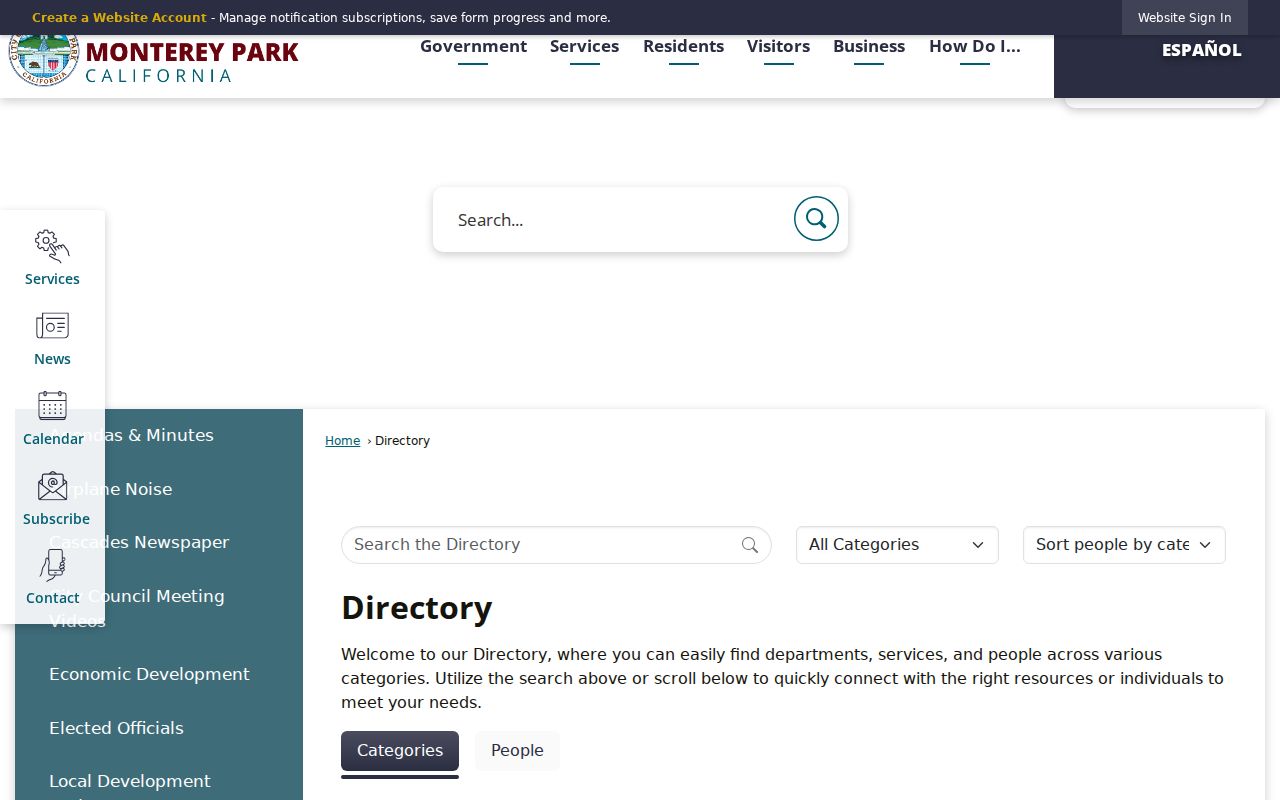Open the Visitors menu
This screenshot has width=1280, height=800.
778,47
